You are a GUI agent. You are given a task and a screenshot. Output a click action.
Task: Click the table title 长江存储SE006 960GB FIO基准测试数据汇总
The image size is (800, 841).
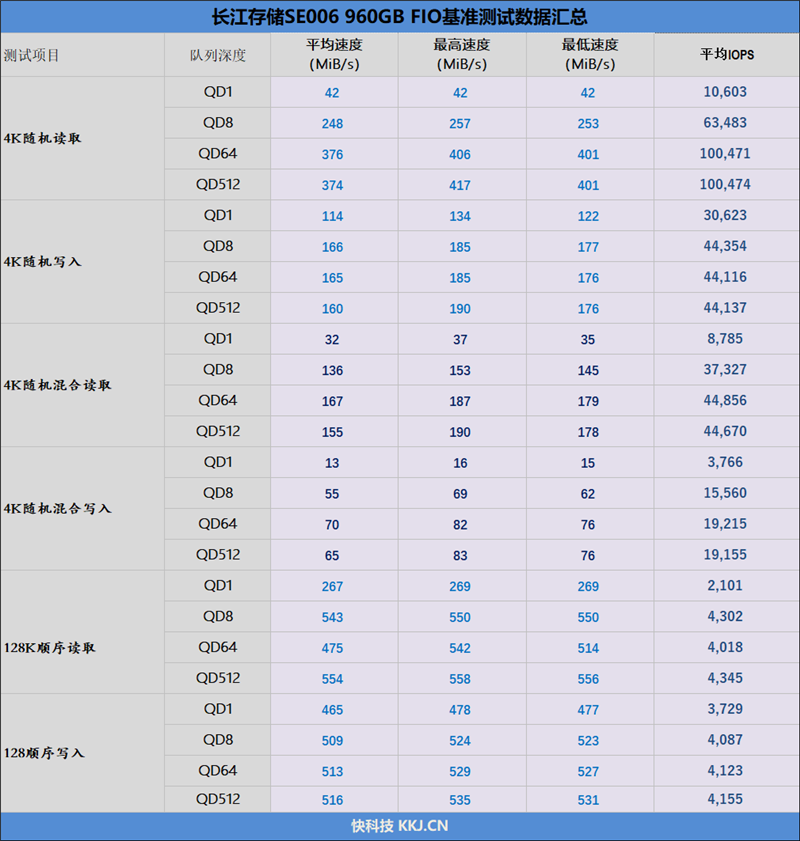399,17
